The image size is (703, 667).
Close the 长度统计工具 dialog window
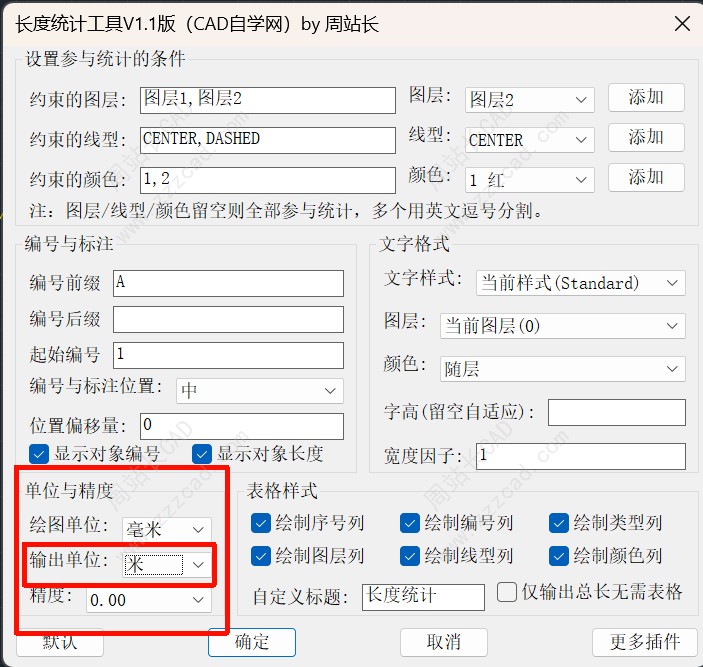tap(681, 23)
